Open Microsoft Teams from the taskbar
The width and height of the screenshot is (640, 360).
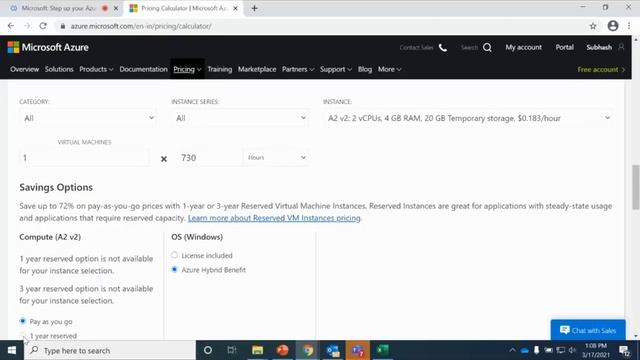(x=358, y=350)
